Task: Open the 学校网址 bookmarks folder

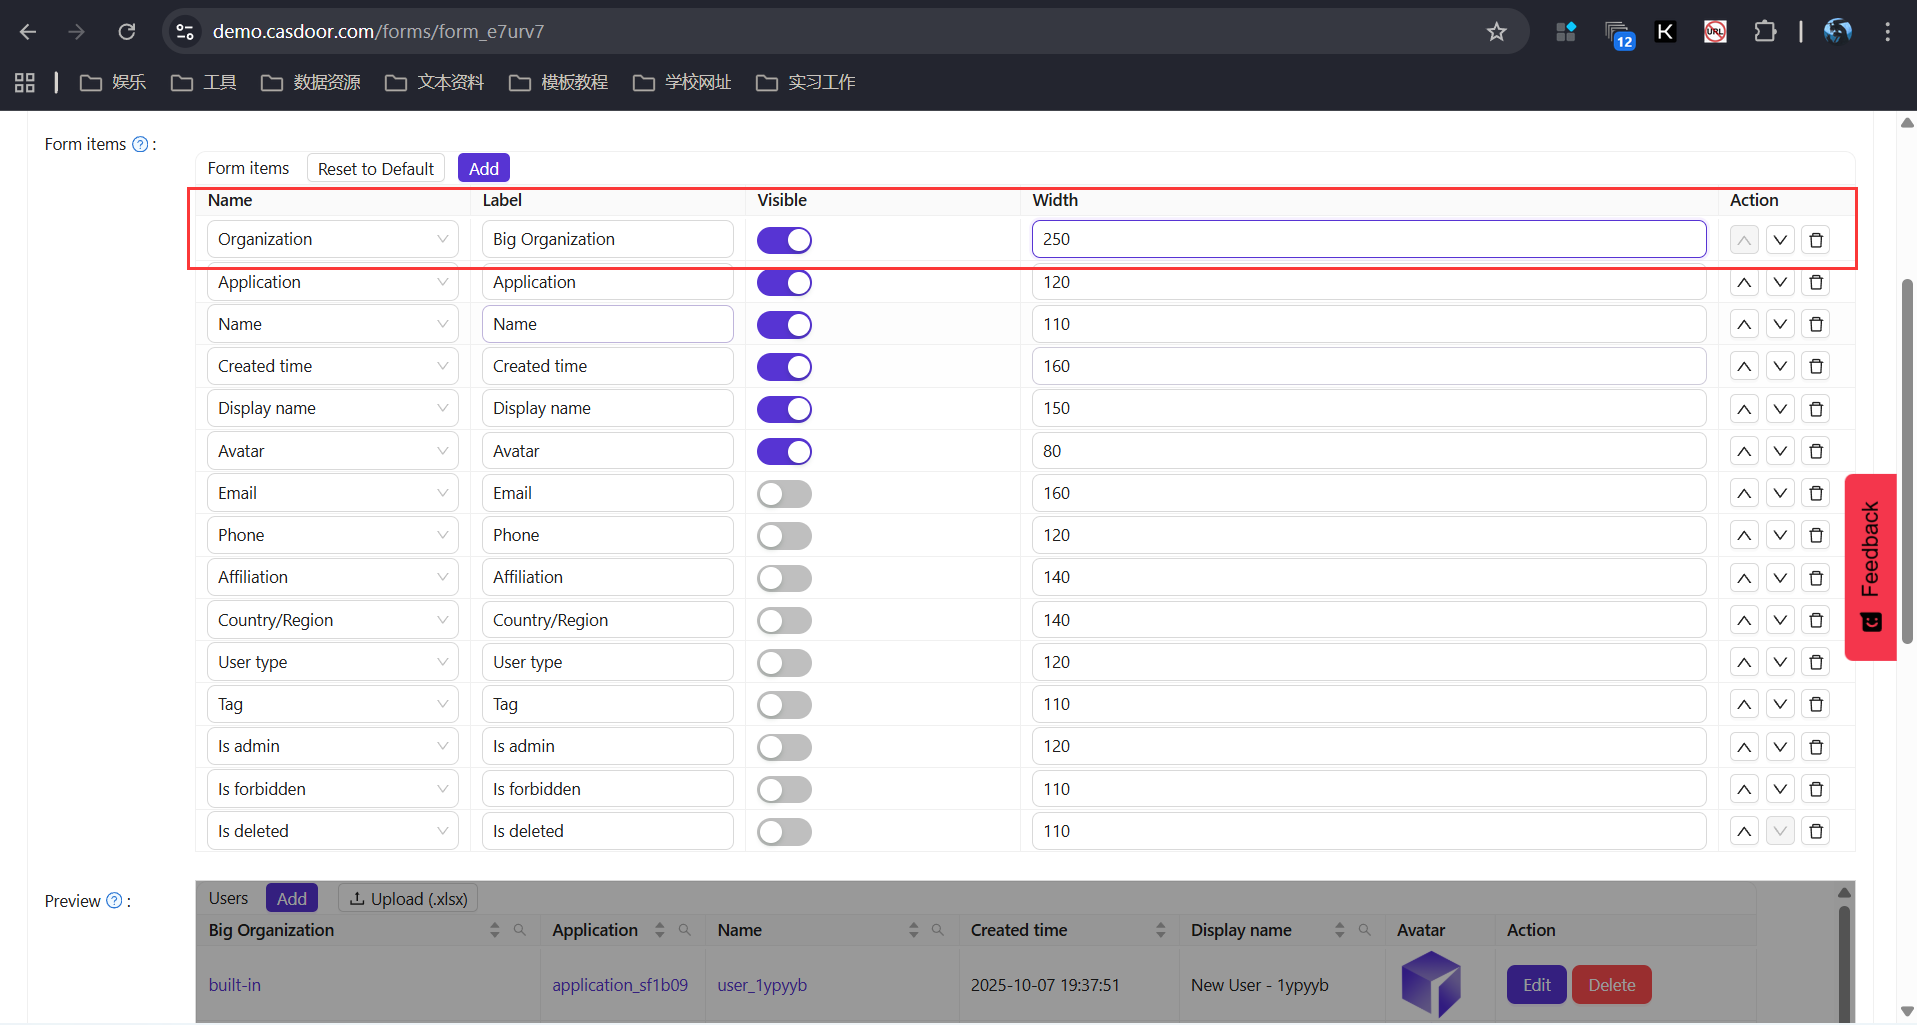Action: [682, 82]
